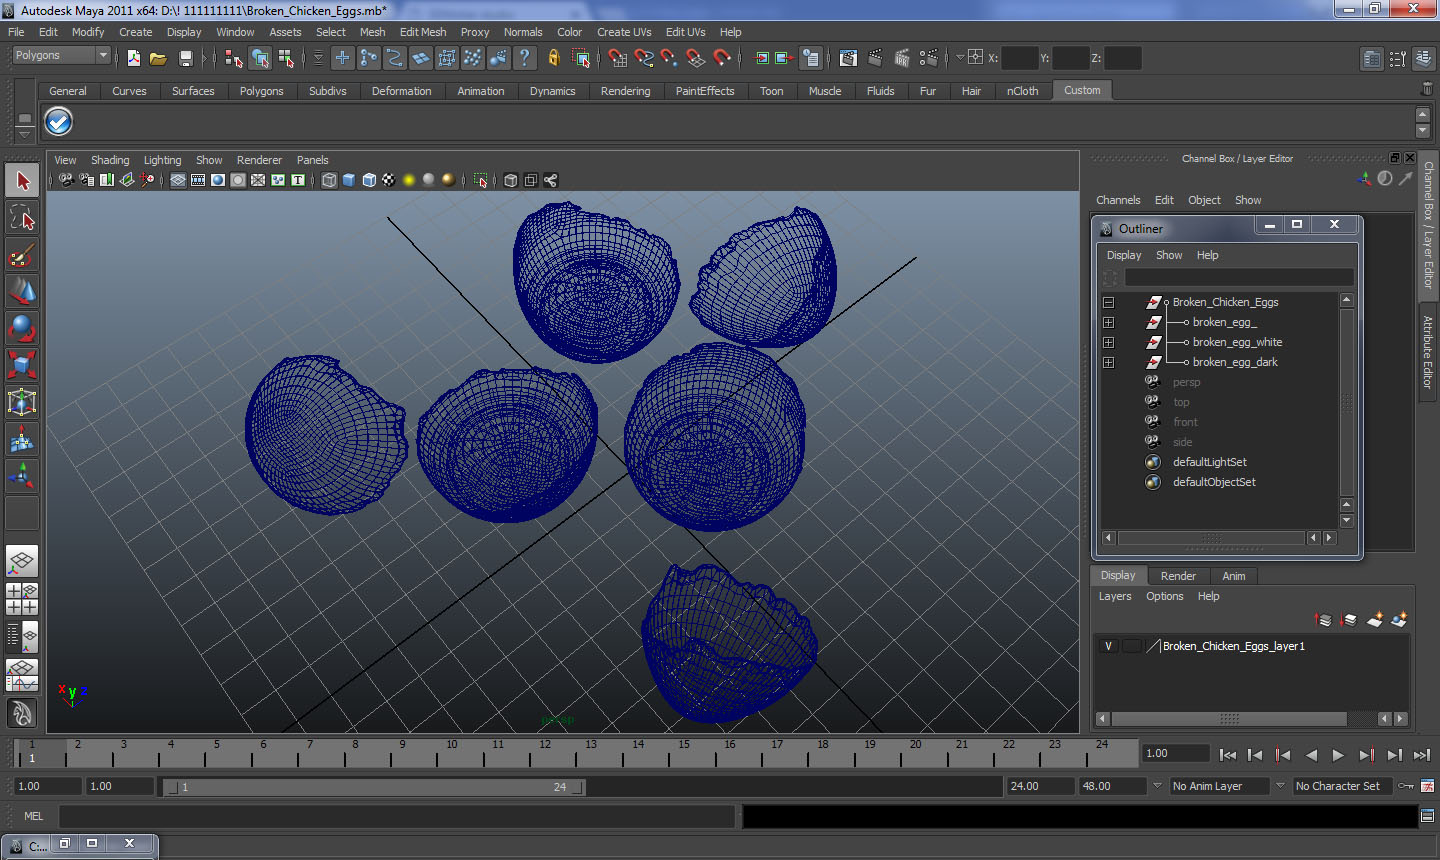Click the yellow light bulb viewport icon

(409, 180)
